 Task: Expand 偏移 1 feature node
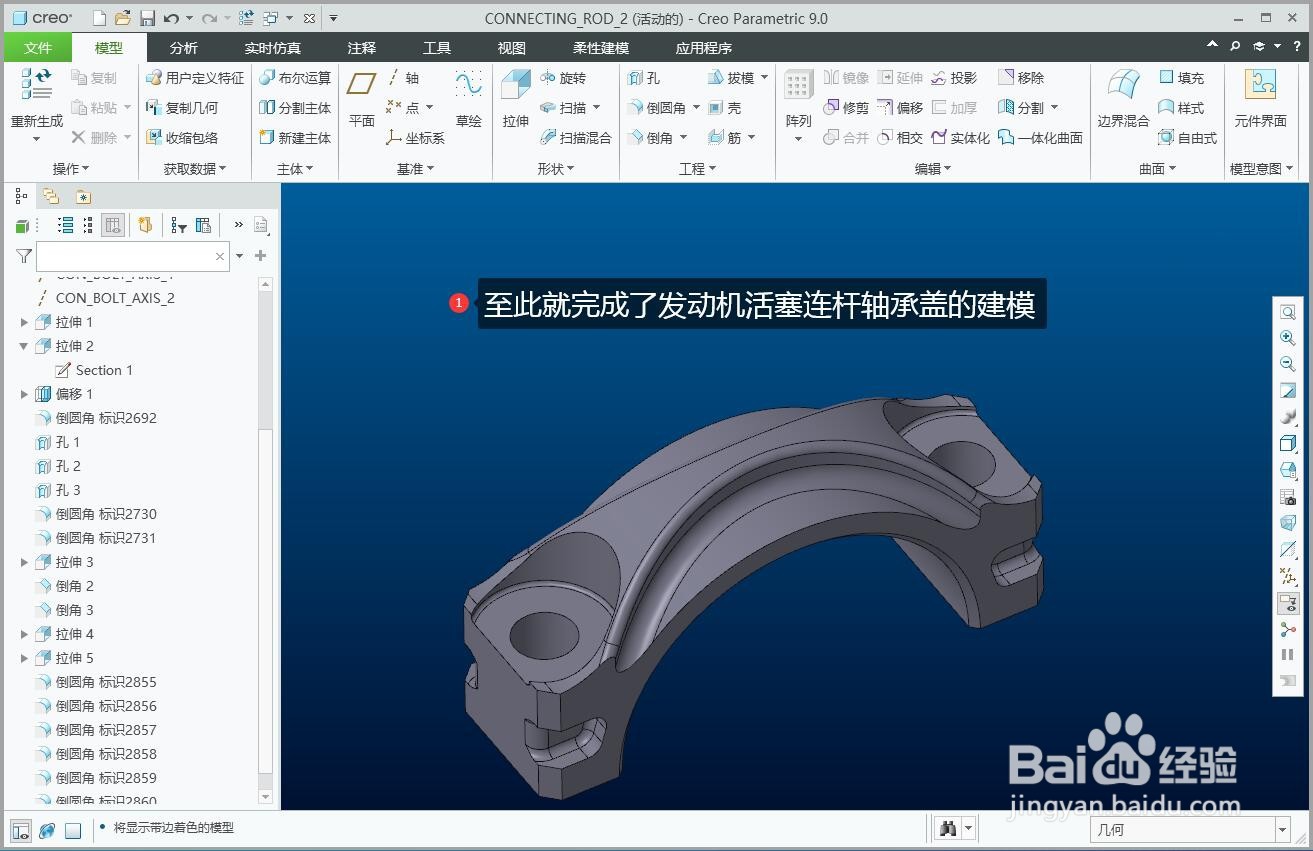[x=24, y=394]
